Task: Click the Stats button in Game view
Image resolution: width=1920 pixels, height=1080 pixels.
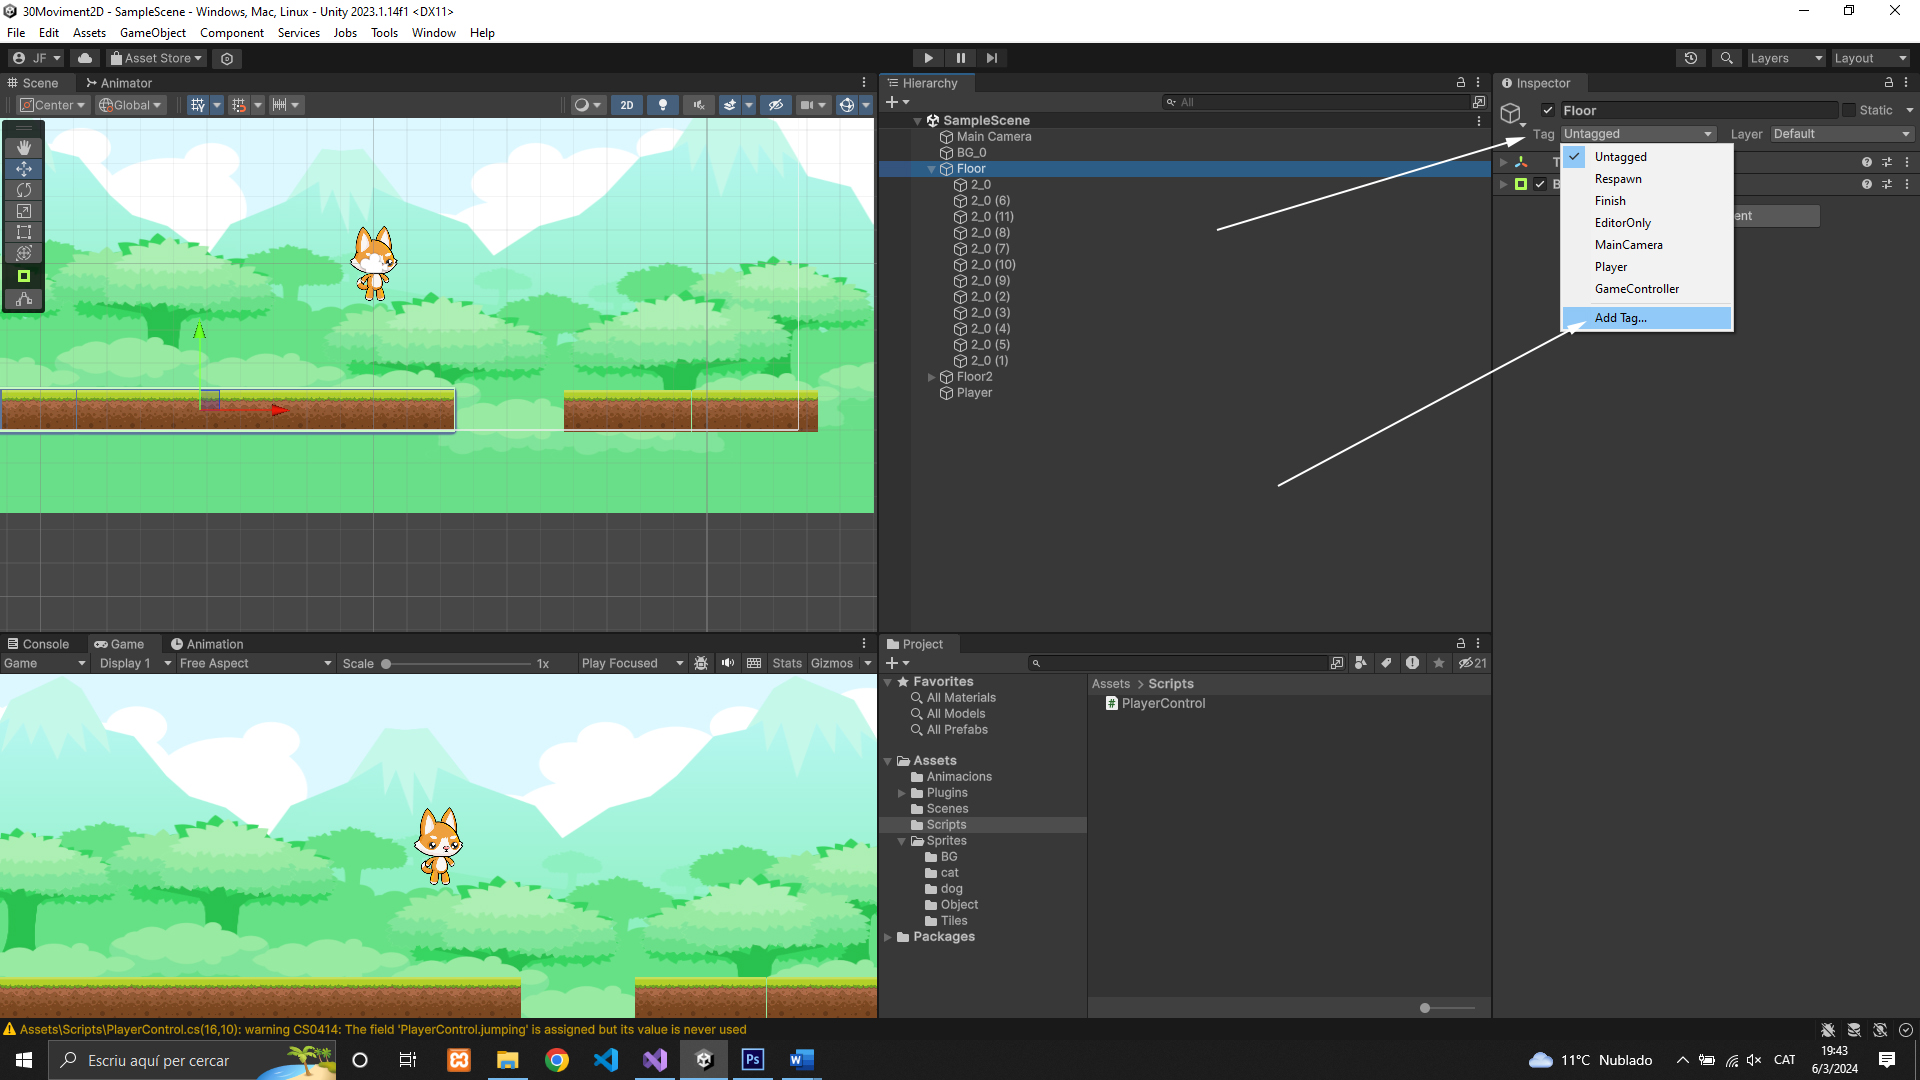Action: pyautogui.click(x=786, y=663)
